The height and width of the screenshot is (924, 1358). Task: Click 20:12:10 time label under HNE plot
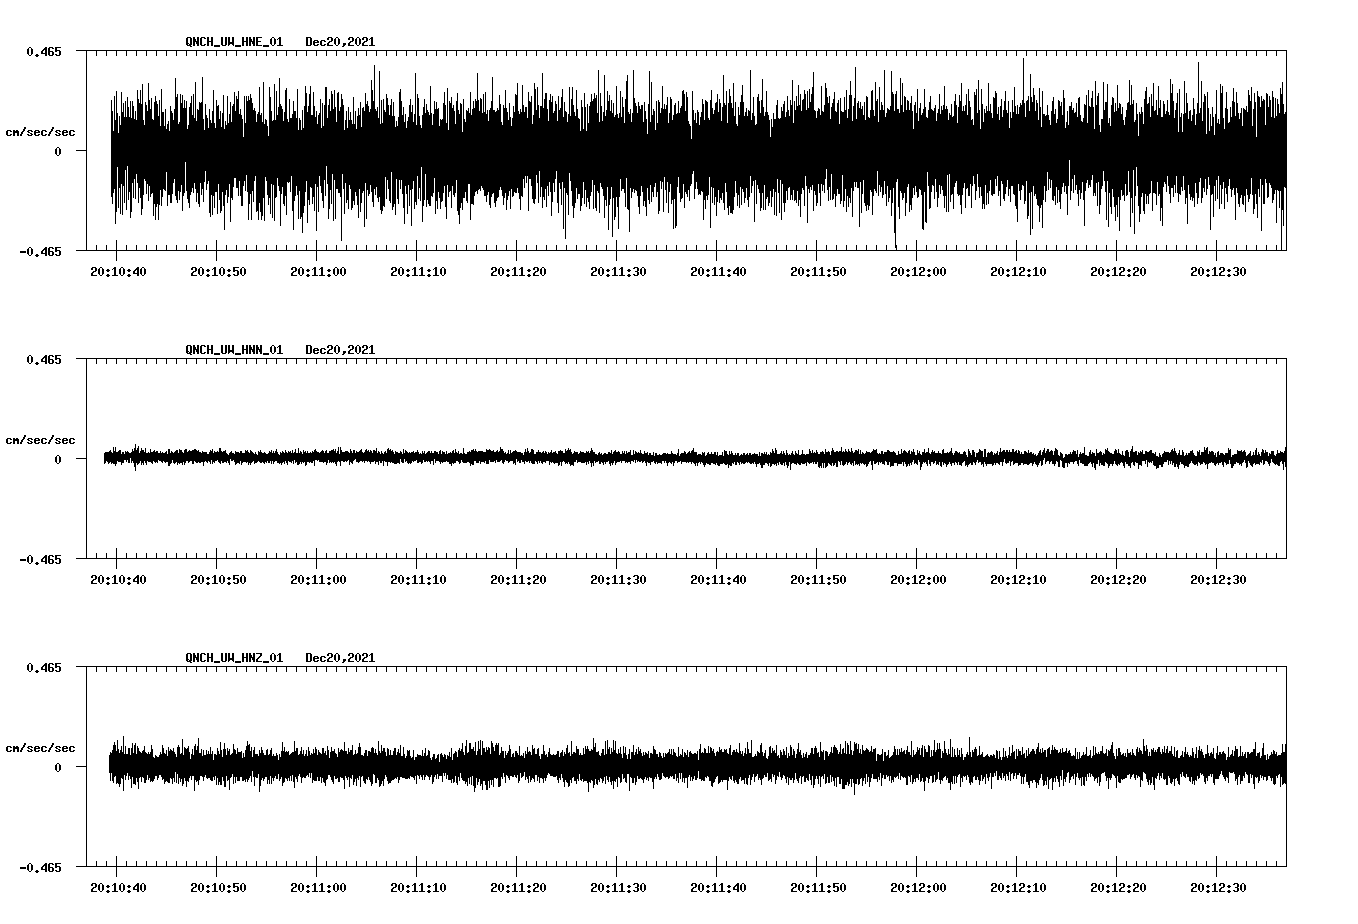click(1018, 272)
